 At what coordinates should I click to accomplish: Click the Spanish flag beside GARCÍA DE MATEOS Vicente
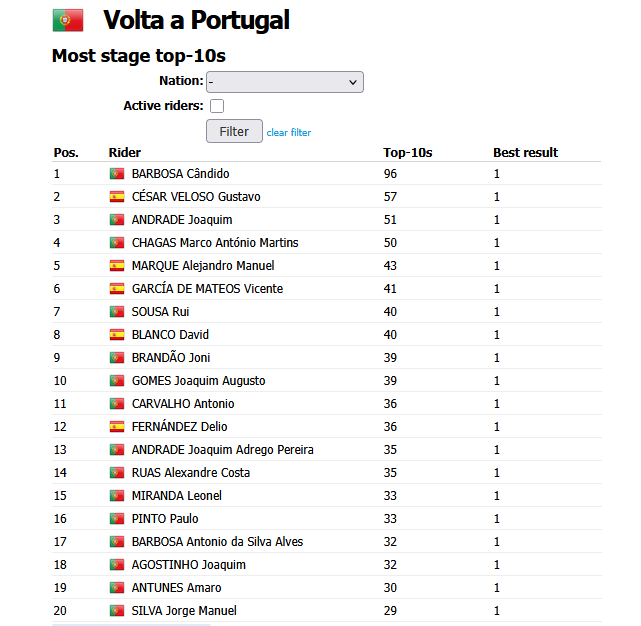(x=117, y=289)
